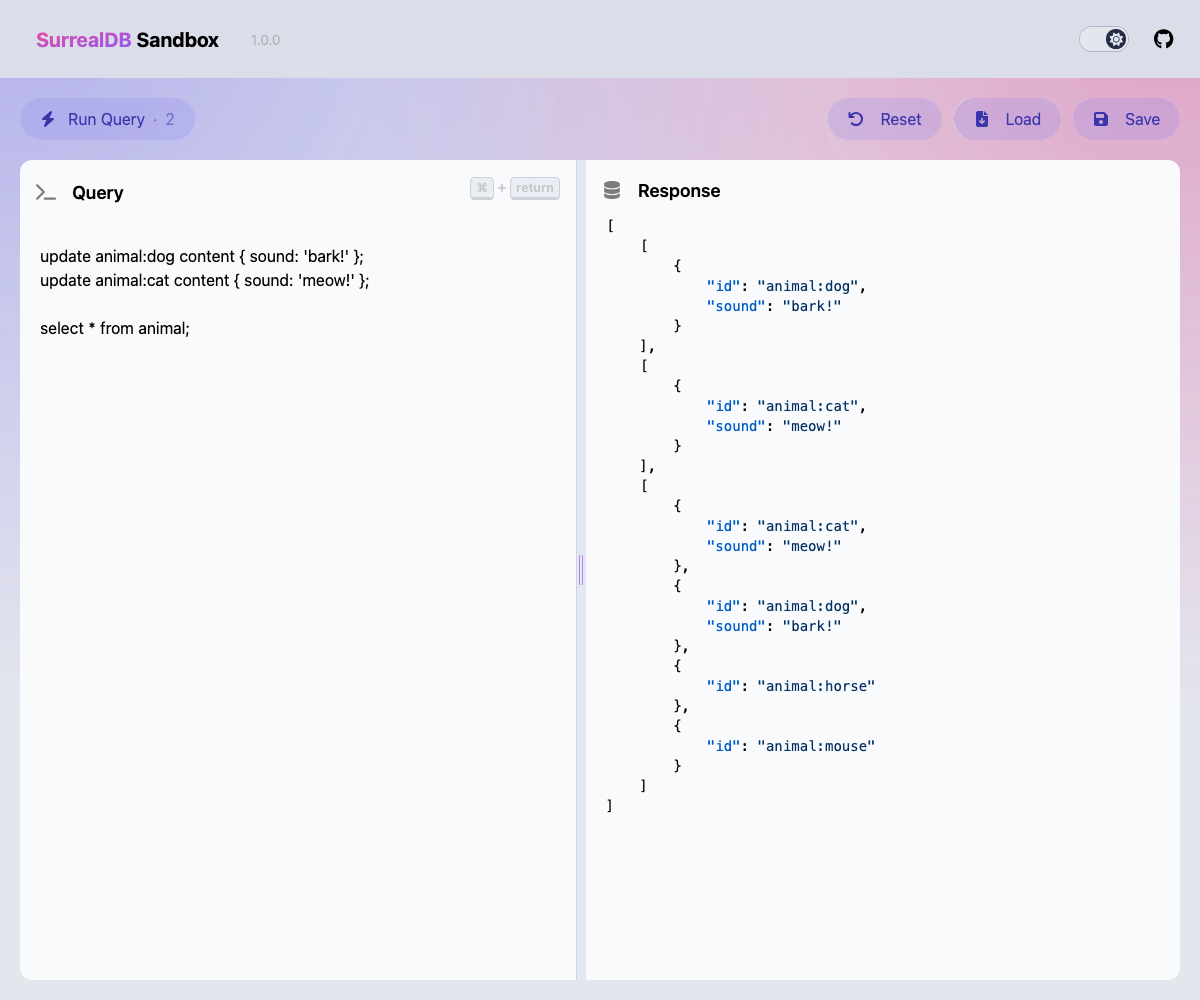
Task: Click the 'select * from animal;' query line
Action: click(x=115, y=328)
